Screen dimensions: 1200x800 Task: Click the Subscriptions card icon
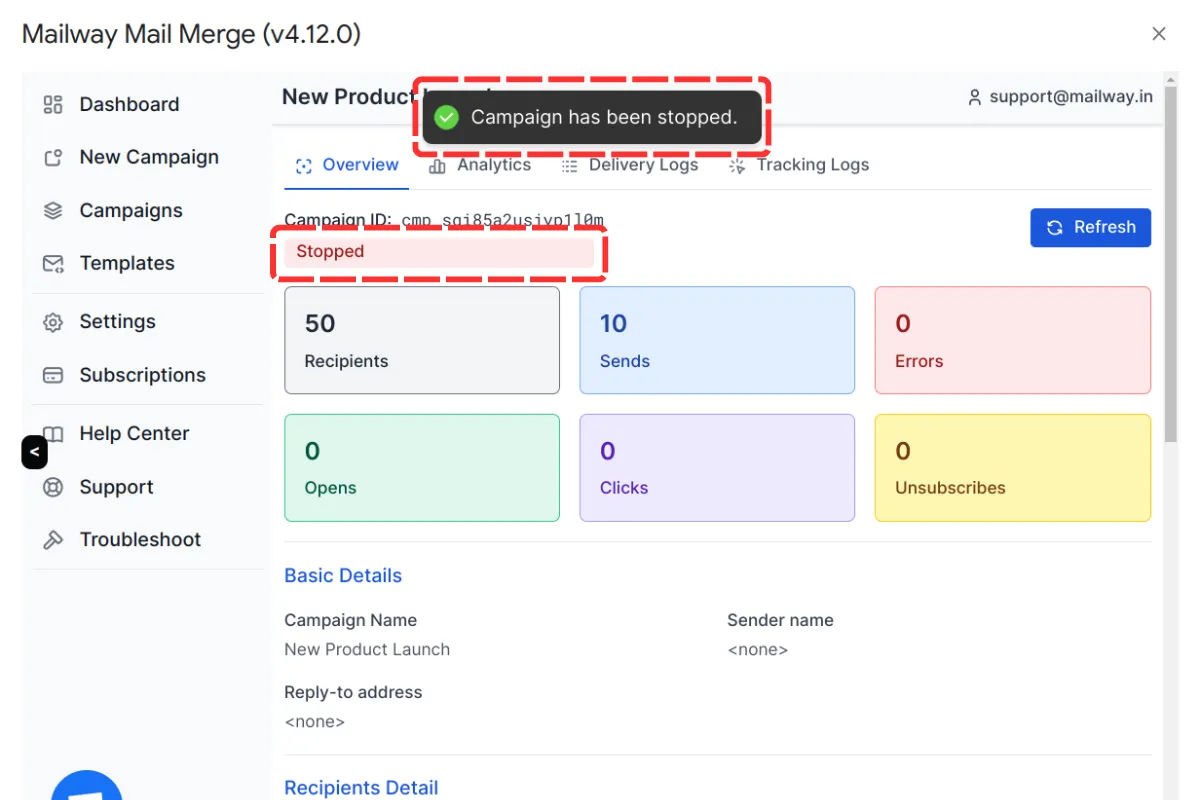53,376
